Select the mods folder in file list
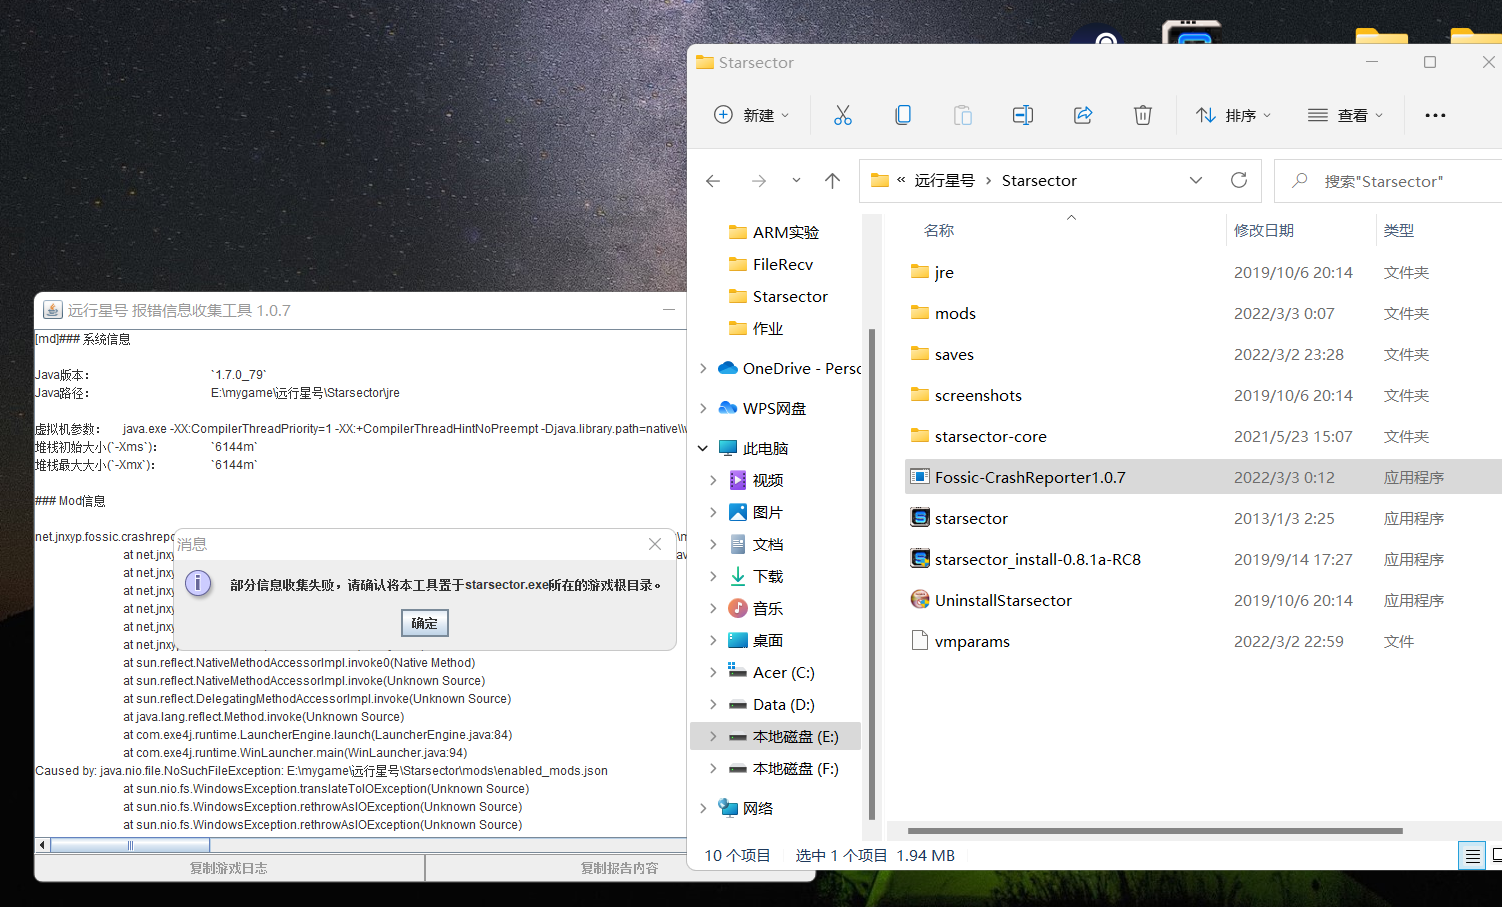Image resolution: width=1502 pixels, height=907 pixels. pos(955,314)
